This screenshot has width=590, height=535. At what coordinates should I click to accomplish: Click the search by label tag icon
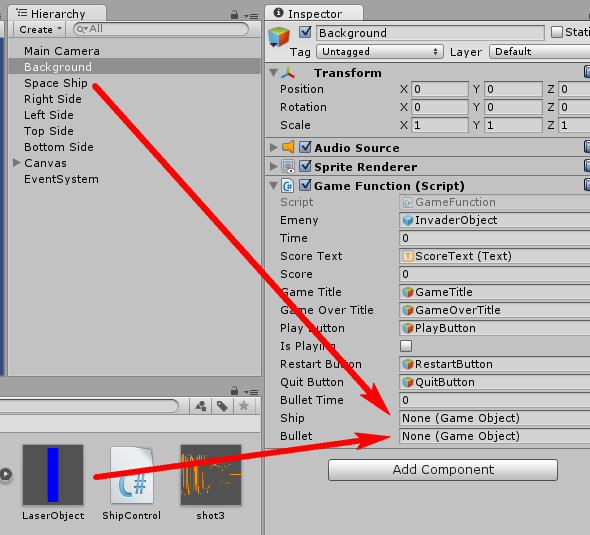coord(222,406)
